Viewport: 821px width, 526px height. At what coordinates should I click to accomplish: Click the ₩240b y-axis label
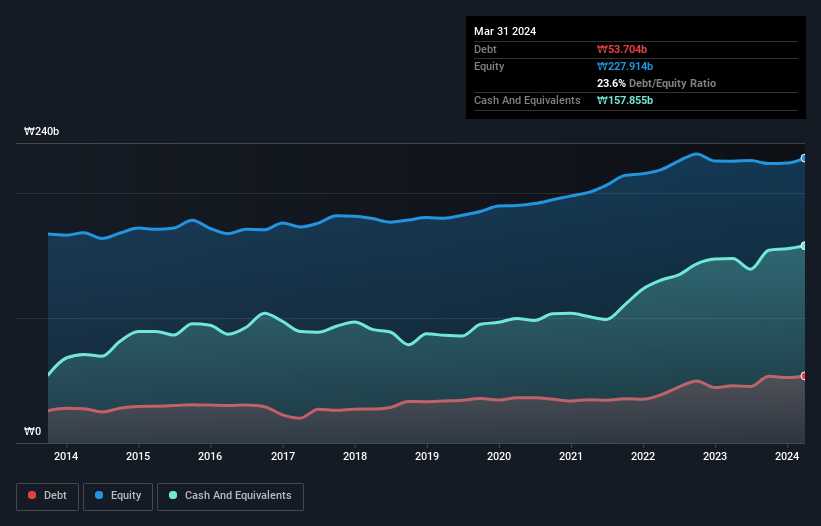(x=41, y=131)
